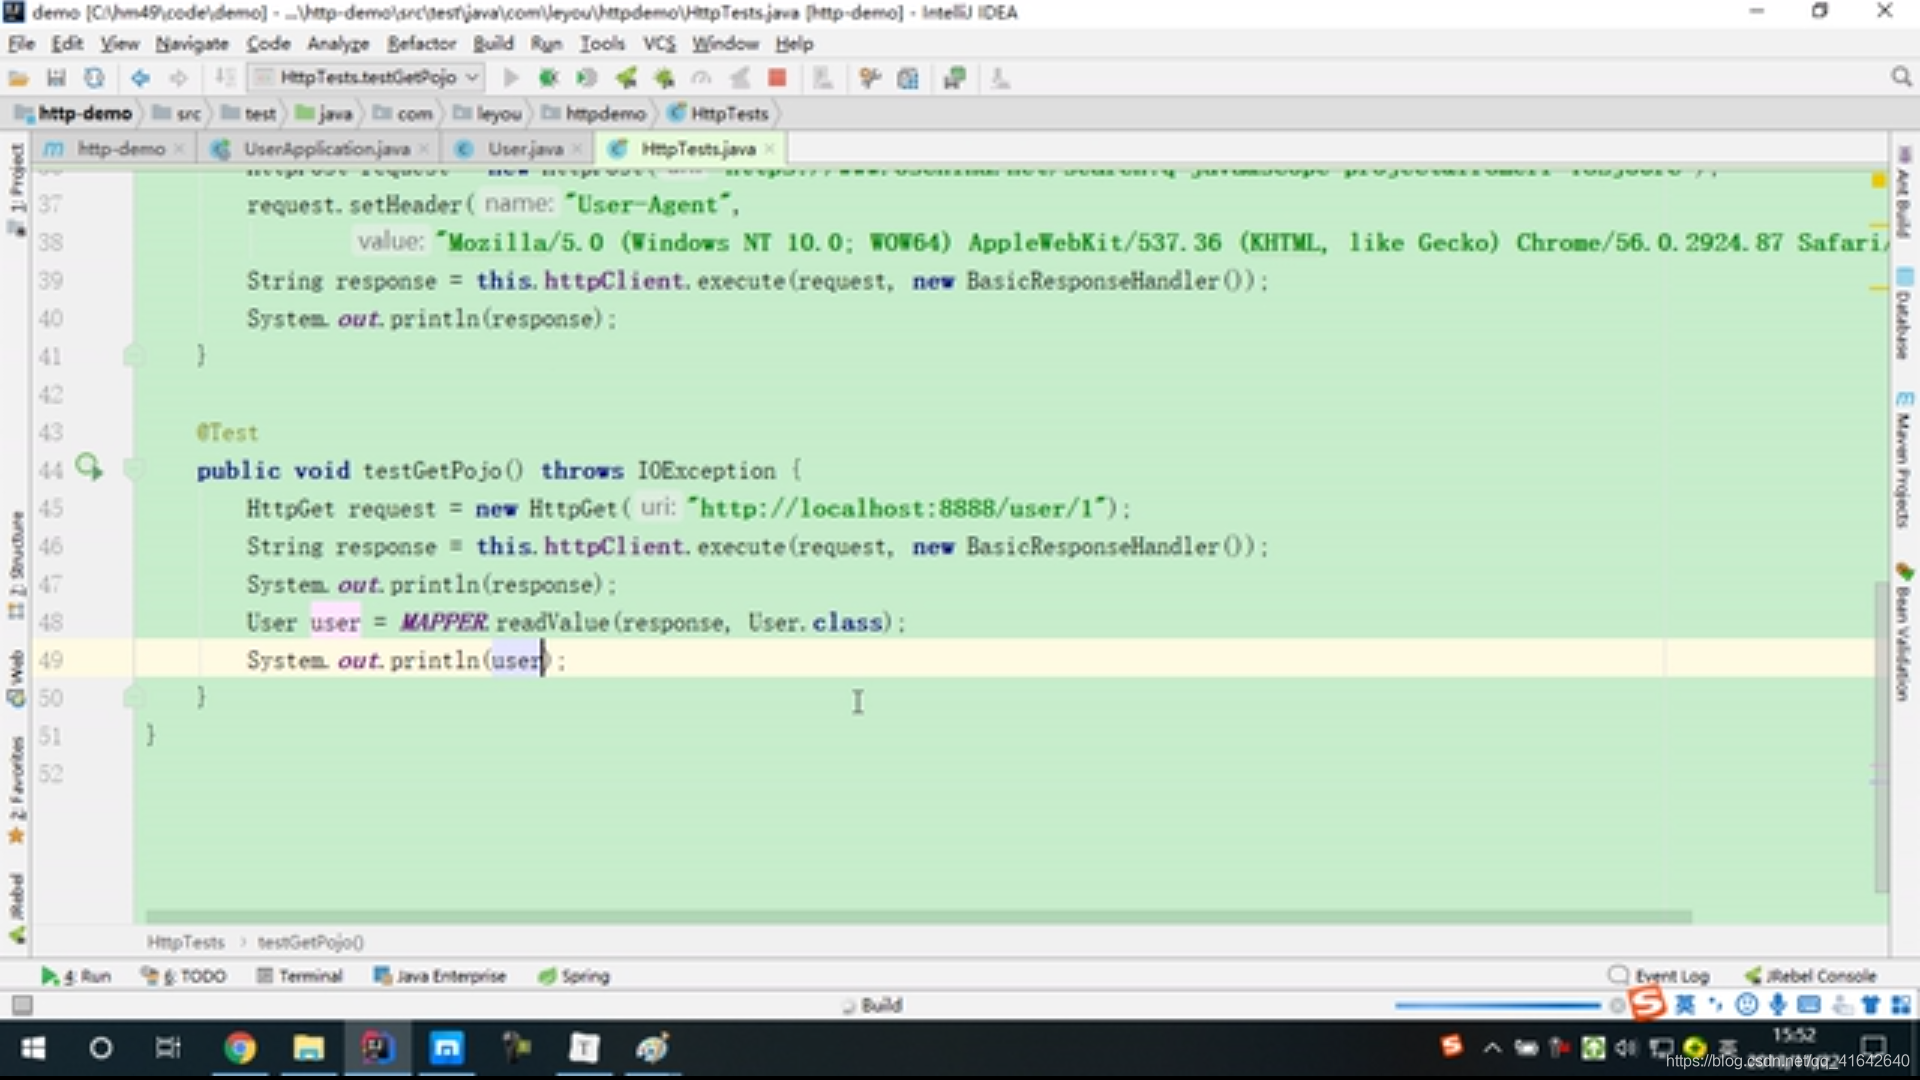Close the HttpTests.java tab
1920x1080 pixels.
769,149
